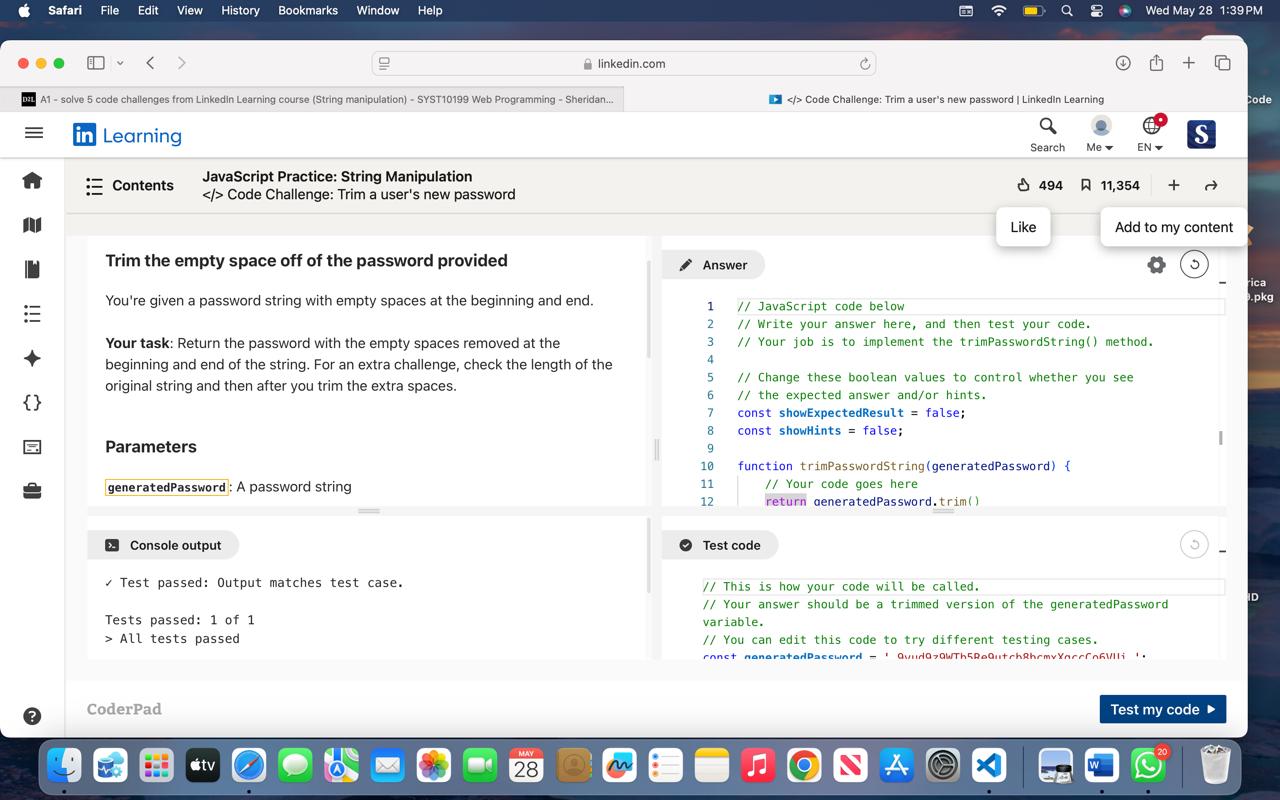The image size is (1280, 800).
Task: Click the linkedin.com address bar
Action: [x=624, y=63]
